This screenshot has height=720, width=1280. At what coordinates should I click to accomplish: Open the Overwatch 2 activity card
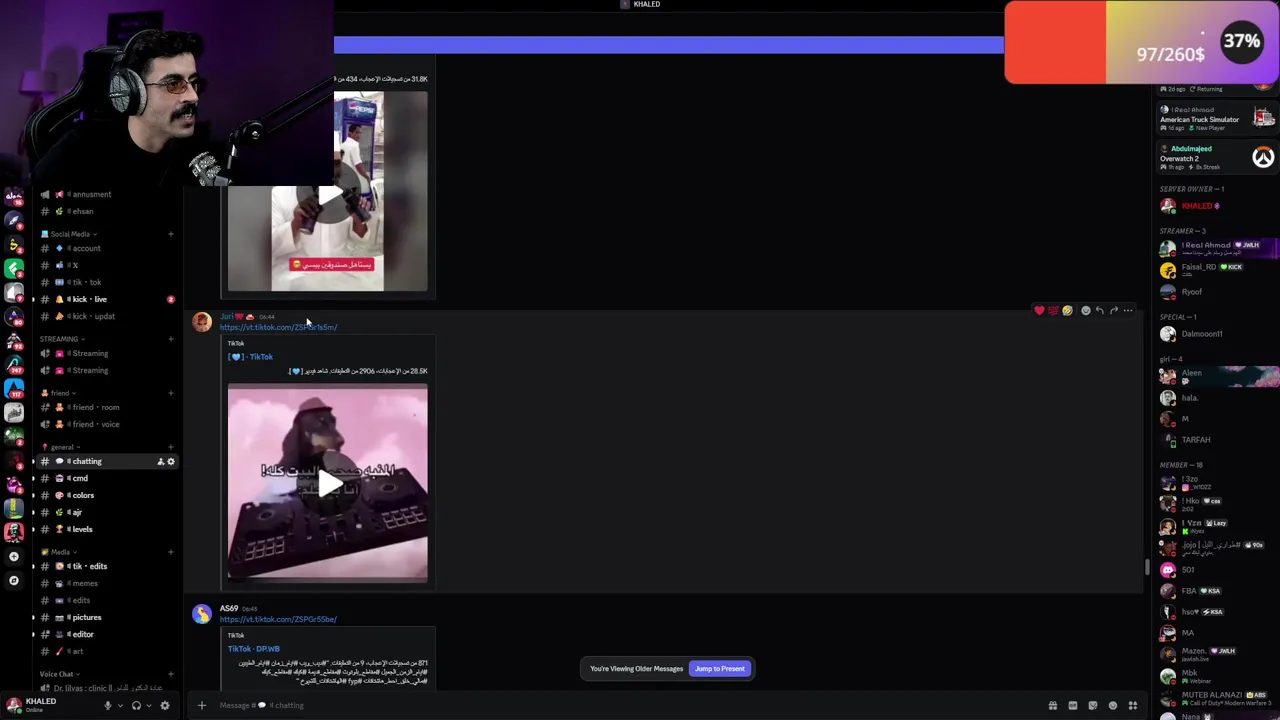[1215, 158]
